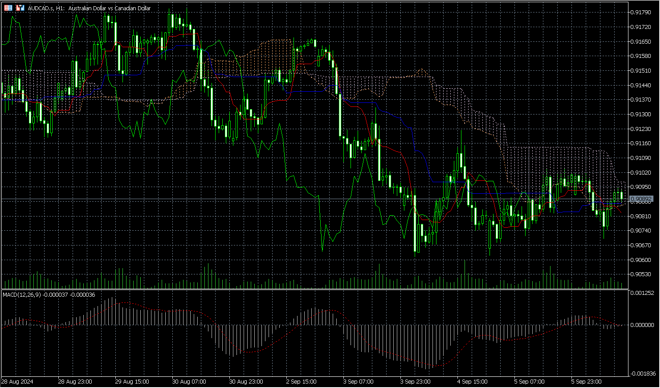The image size is (660, 388).
Task: Click the 0.91020 price axis label
Action: tap(641, 173)
